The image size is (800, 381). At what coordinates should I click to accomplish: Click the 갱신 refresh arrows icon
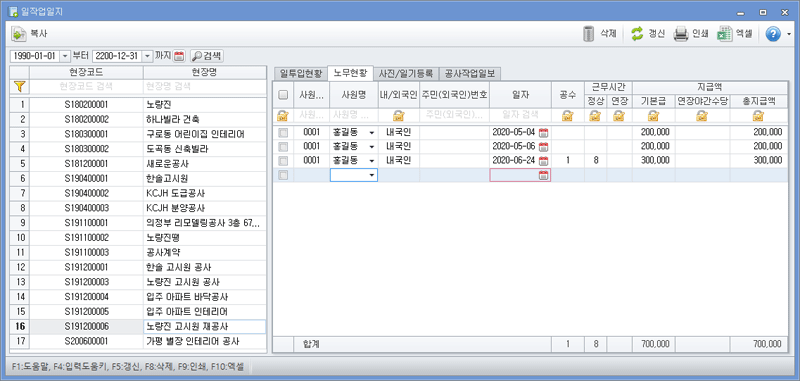[x=637, y=34]
